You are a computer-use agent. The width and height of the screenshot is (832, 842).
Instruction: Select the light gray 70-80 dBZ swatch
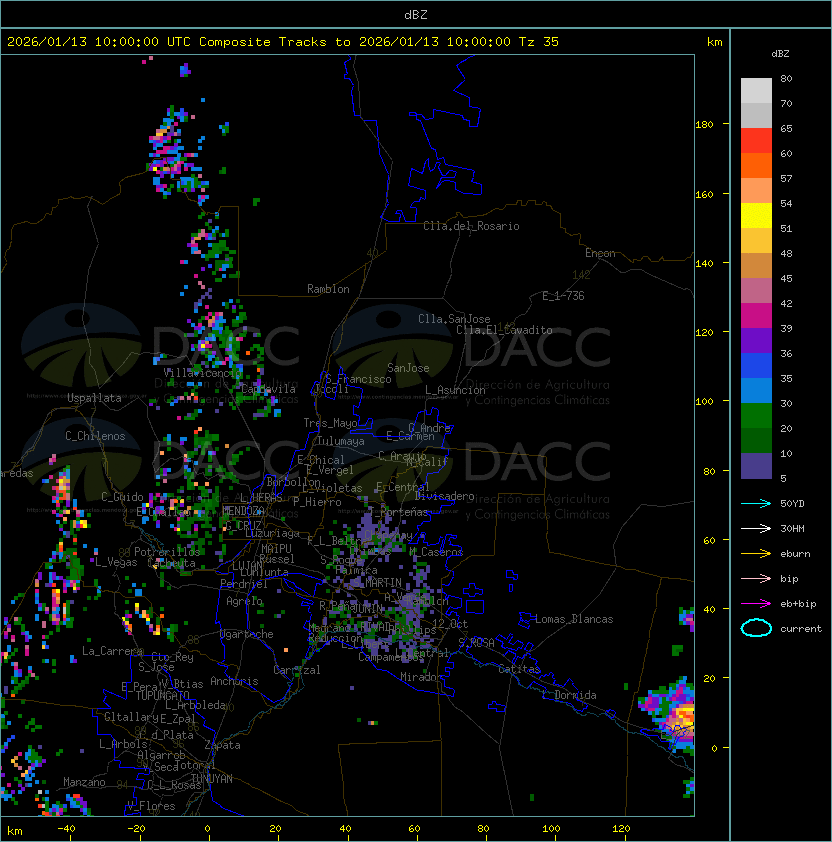click(x=756, y=91)
